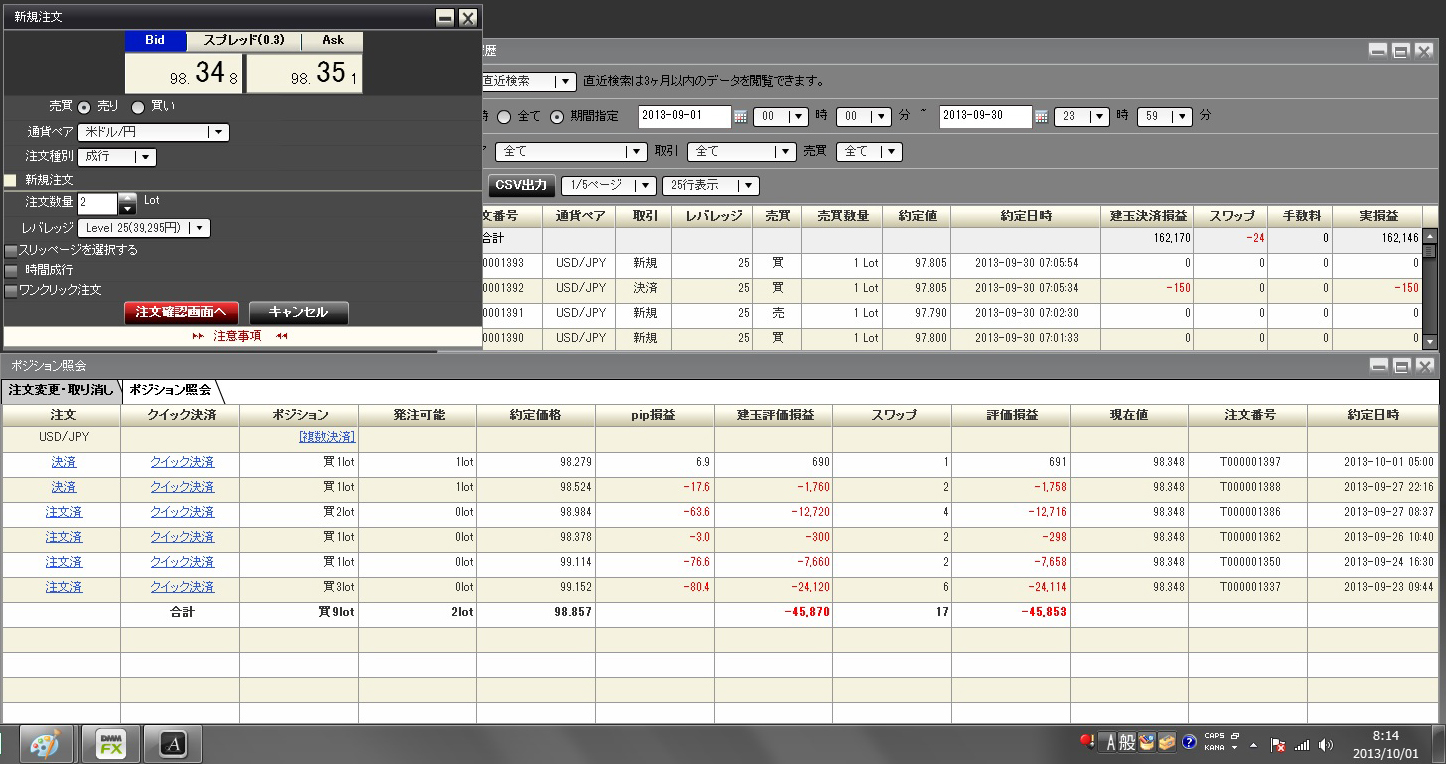Sort history by the 約定日時 column header

coord(1025,216)
